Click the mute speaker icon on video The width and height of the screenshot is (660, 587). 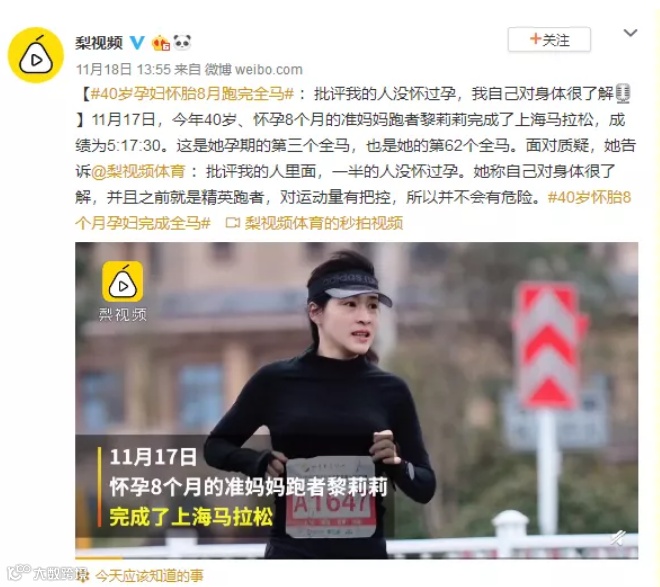click(x=618, y=538)
